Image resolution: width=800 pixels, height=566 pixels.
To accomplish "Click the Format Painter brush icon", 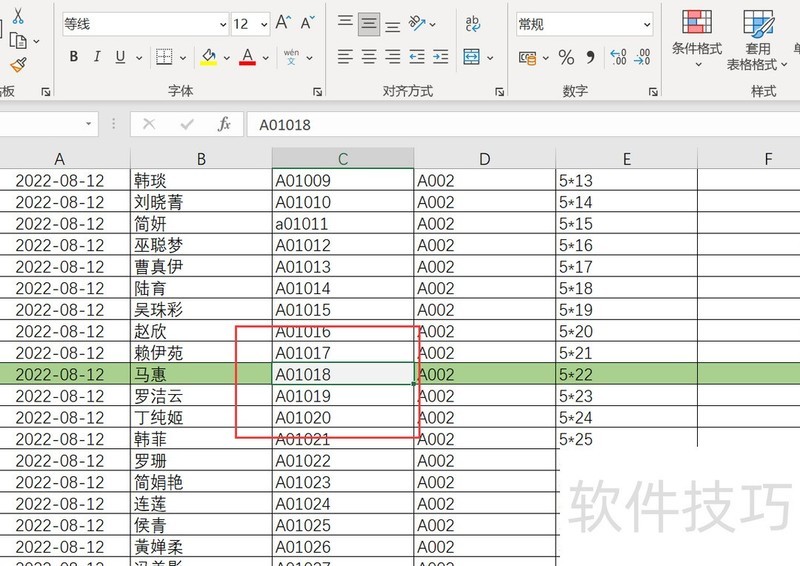I will [18, 65].
